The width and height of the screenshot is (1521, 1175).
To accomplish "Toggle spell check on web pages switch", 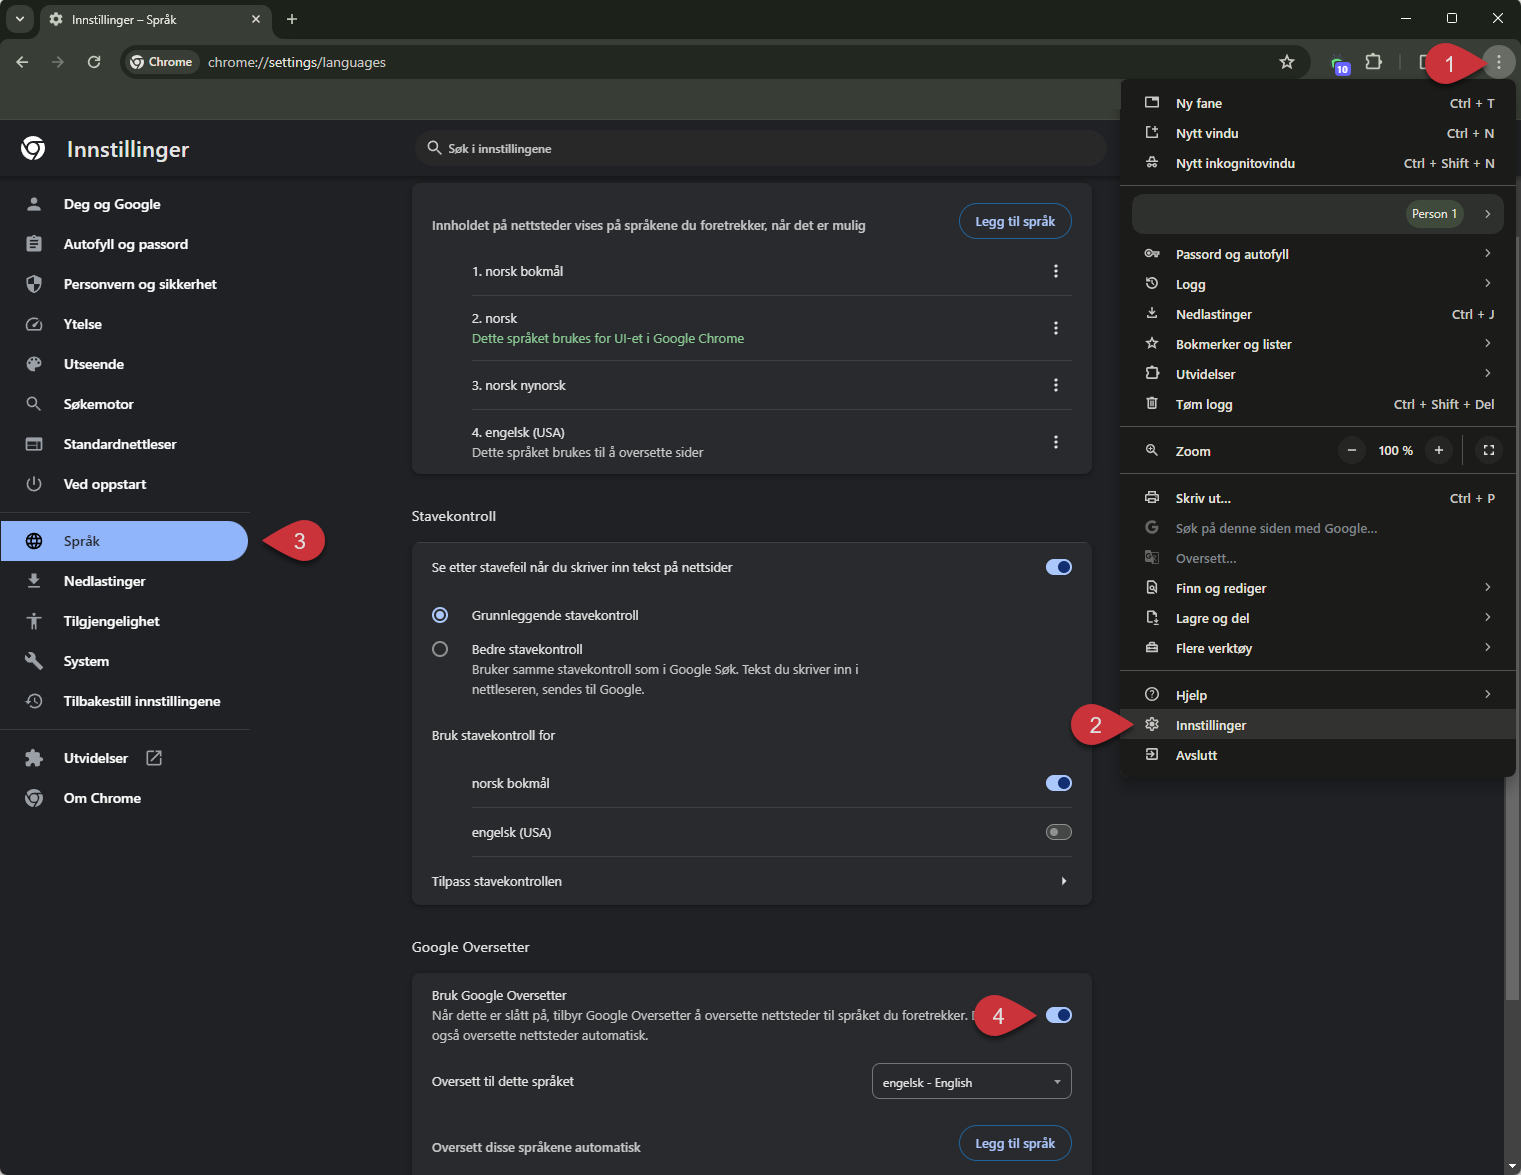I will (x=1058, y=567).
